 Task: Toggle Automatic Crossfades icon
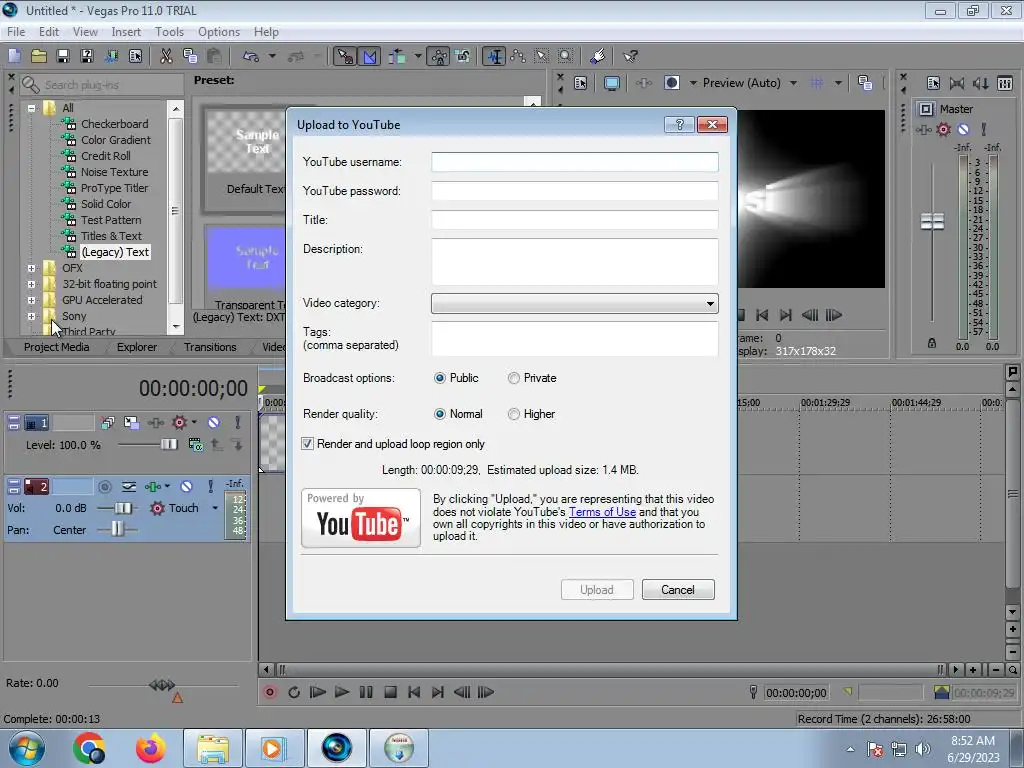[370, 57]
